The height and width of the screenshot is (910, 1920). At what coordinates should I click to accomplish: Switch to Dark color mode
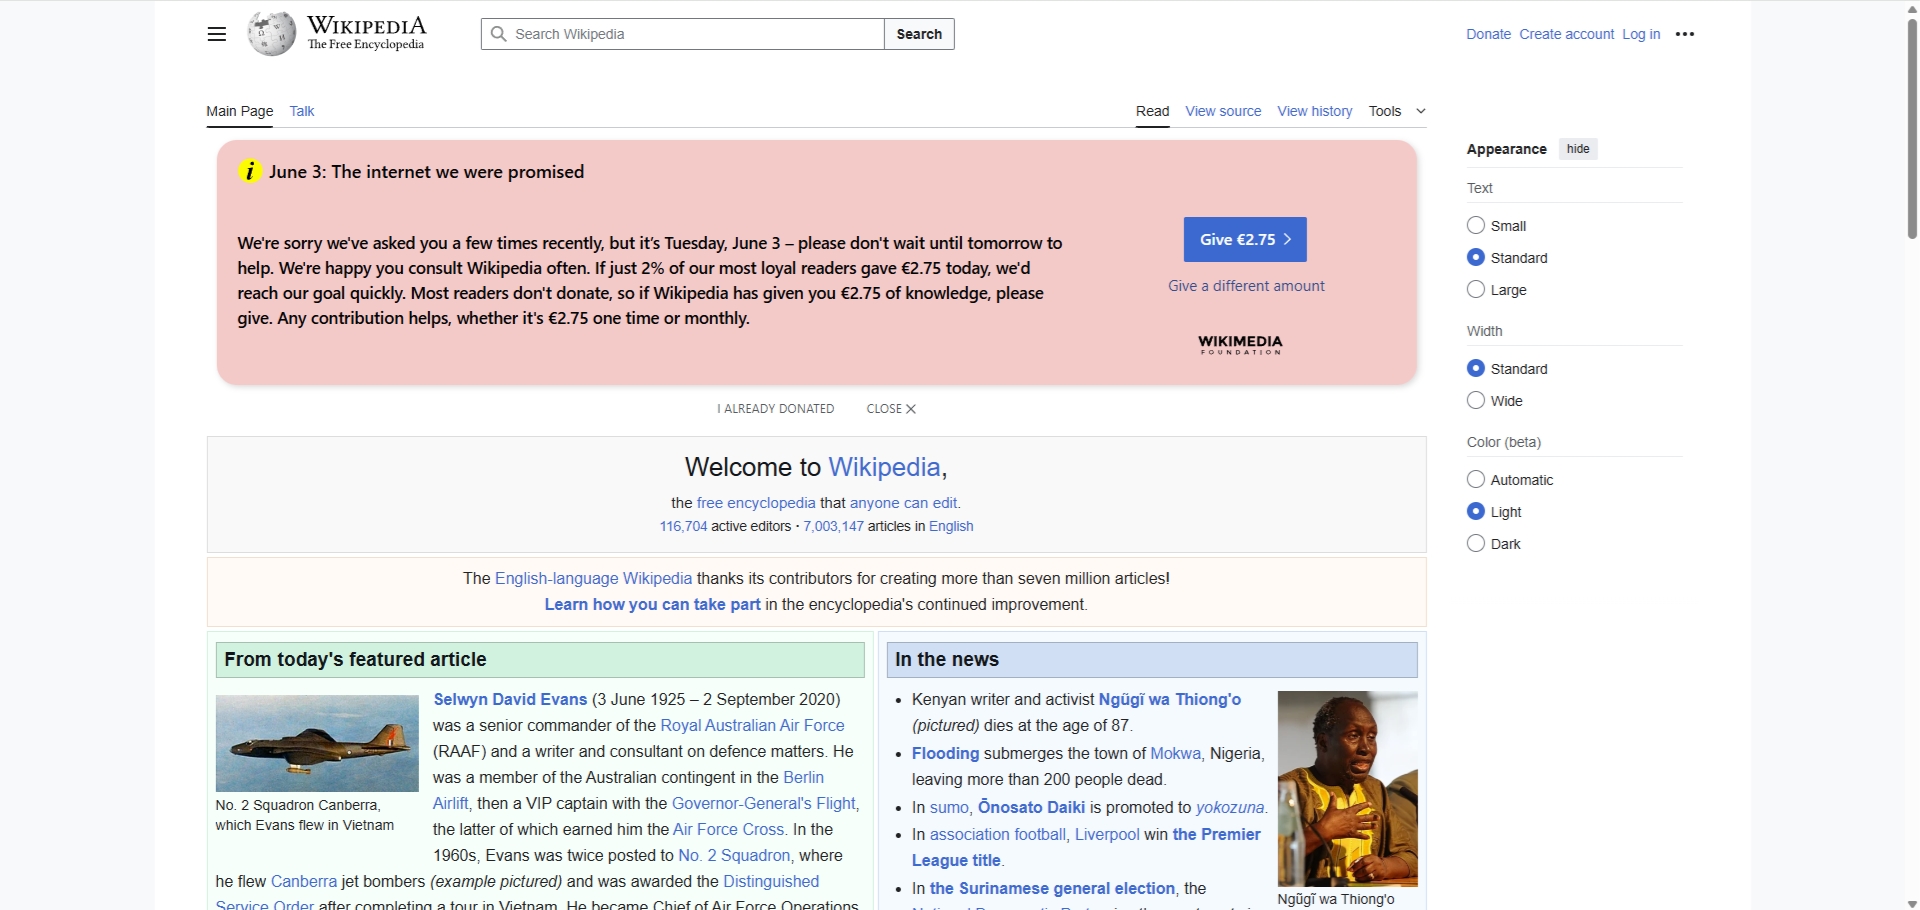pos(1476,543)
